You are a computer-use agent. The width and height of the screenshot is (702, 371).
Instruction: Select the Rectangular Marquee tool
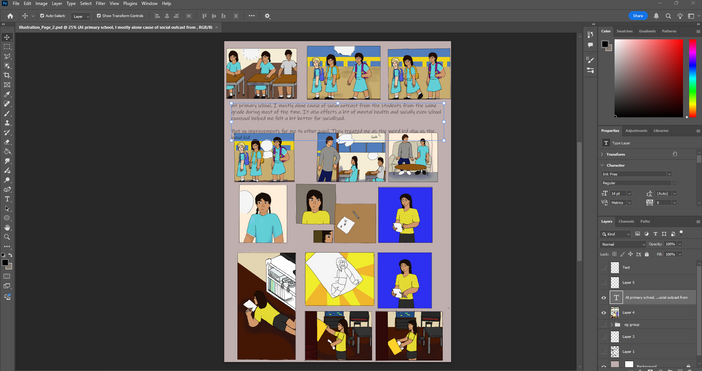(7, 47)
